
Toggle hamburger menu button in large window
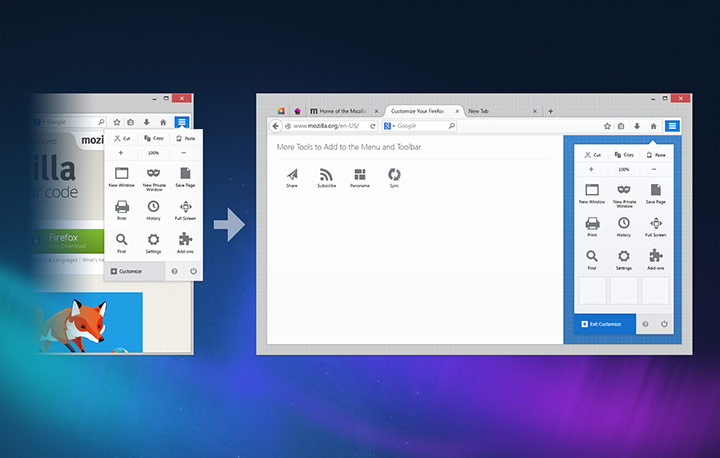pyautogui.click(x=672, y=126)
